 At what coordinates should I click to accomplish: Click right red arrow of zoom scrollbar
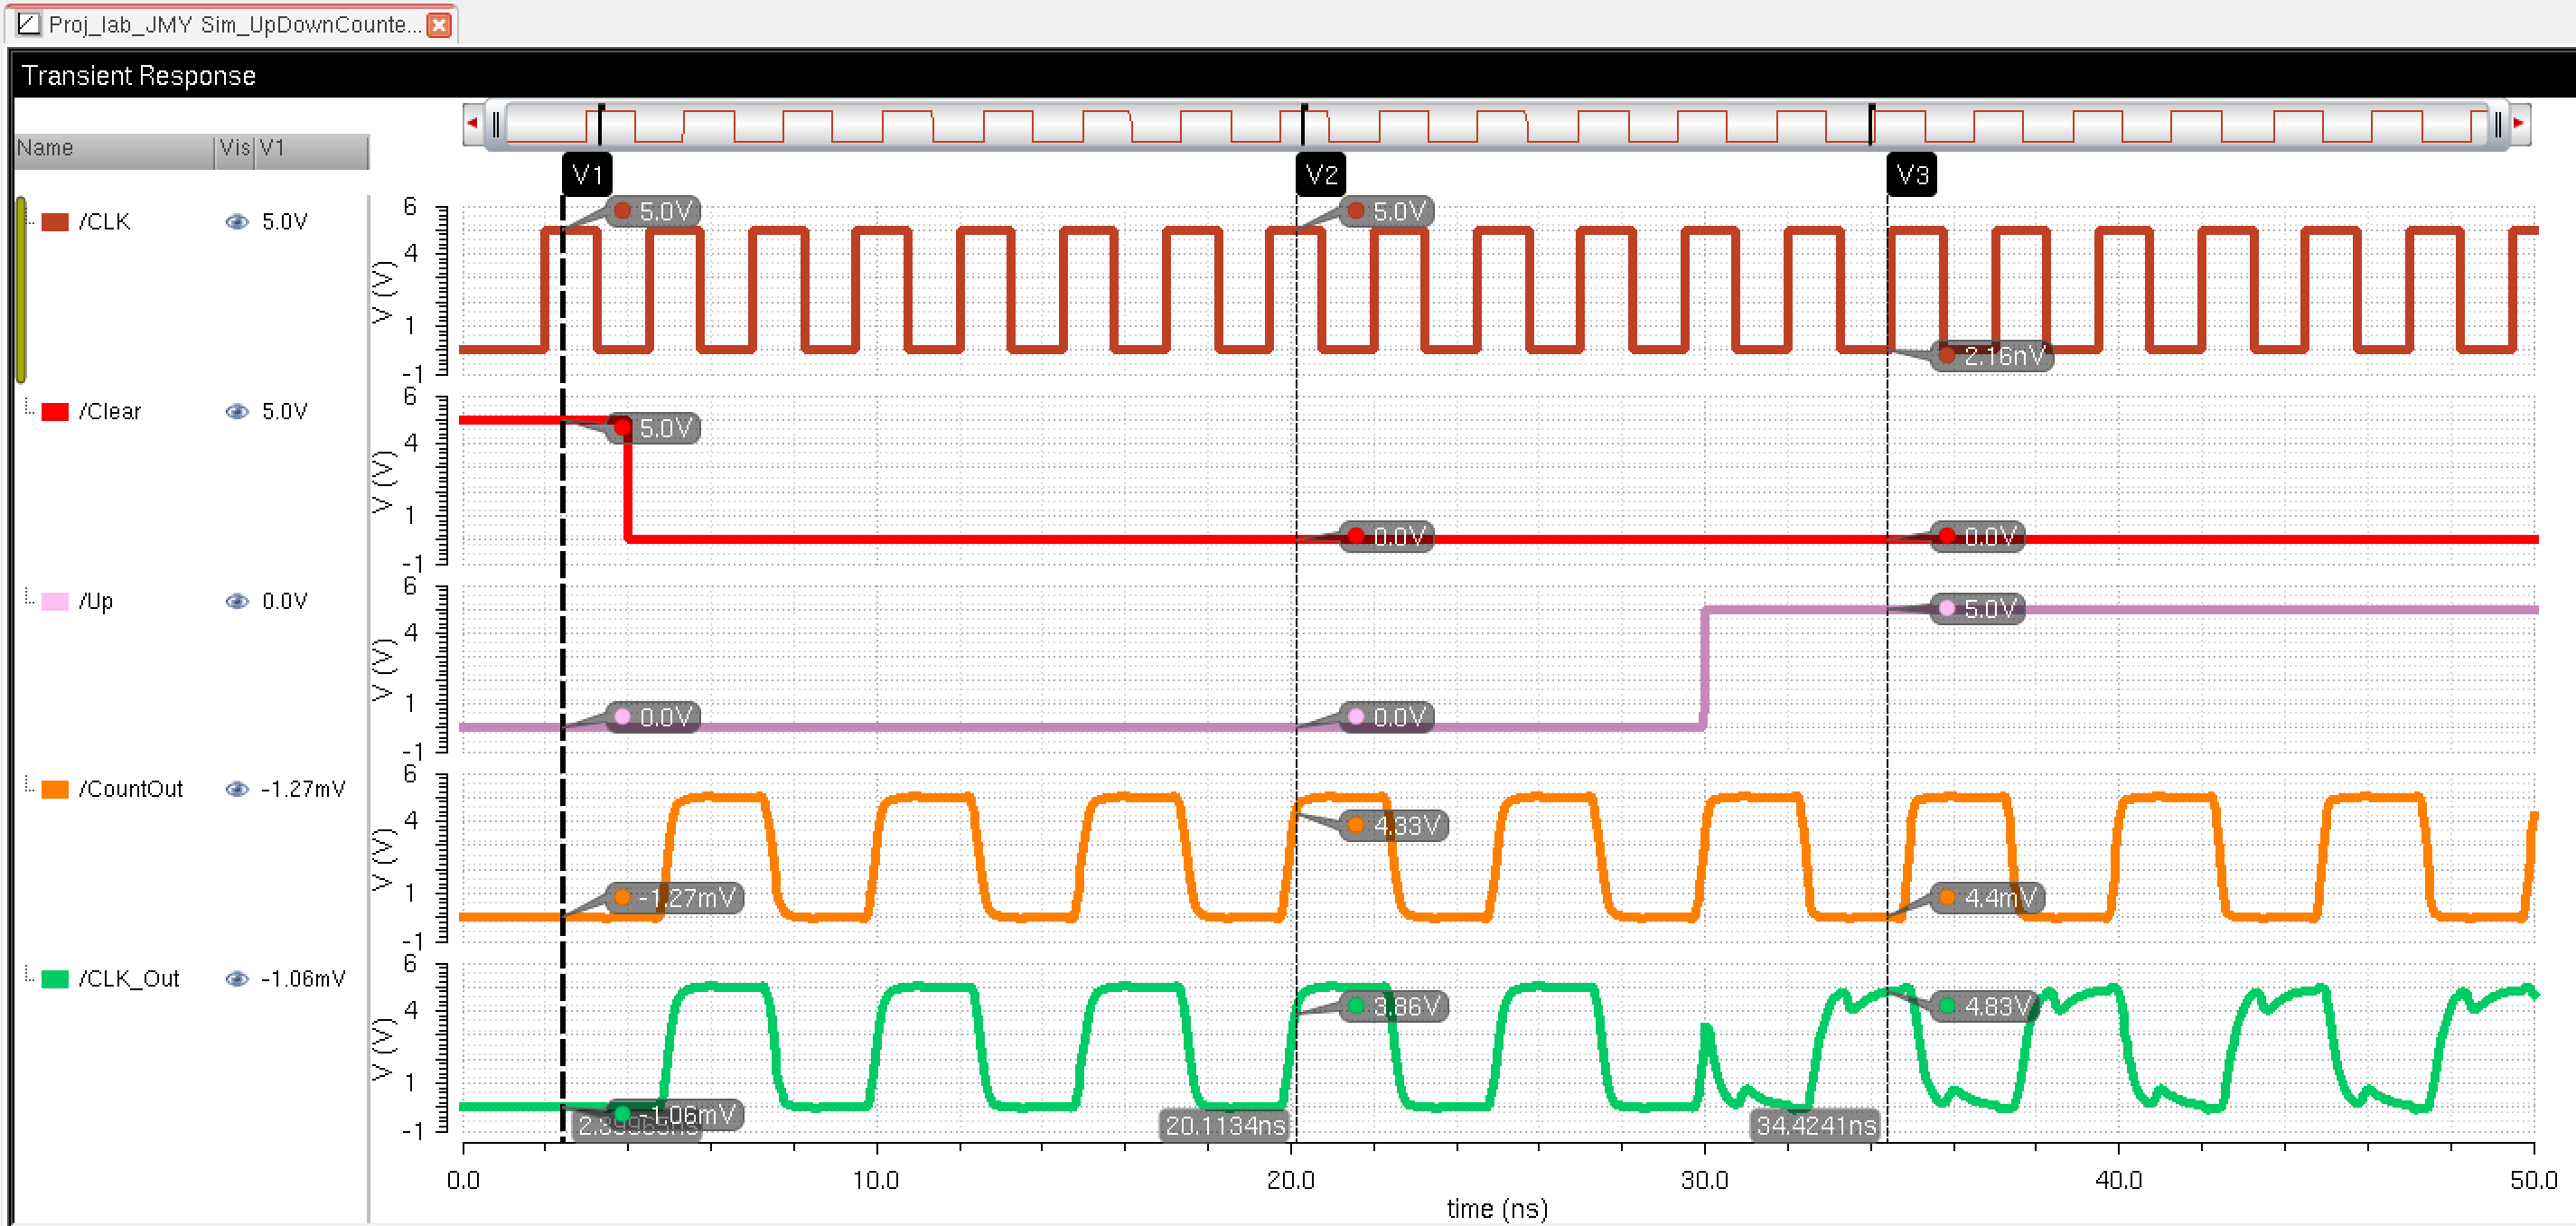coord(2519,124)
